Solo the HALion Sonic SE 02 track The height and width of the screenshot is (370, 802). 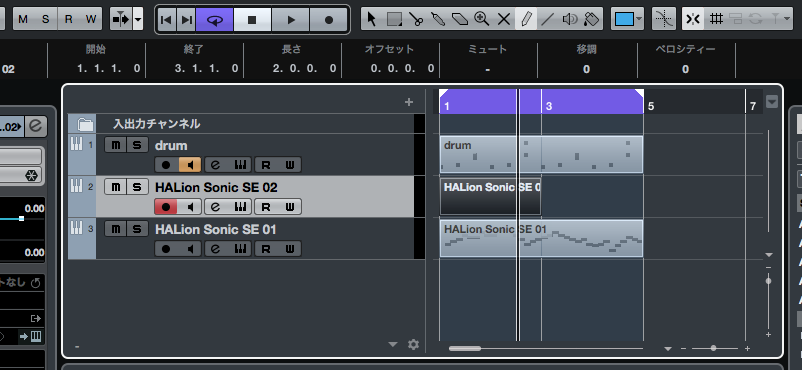point(137,187)
